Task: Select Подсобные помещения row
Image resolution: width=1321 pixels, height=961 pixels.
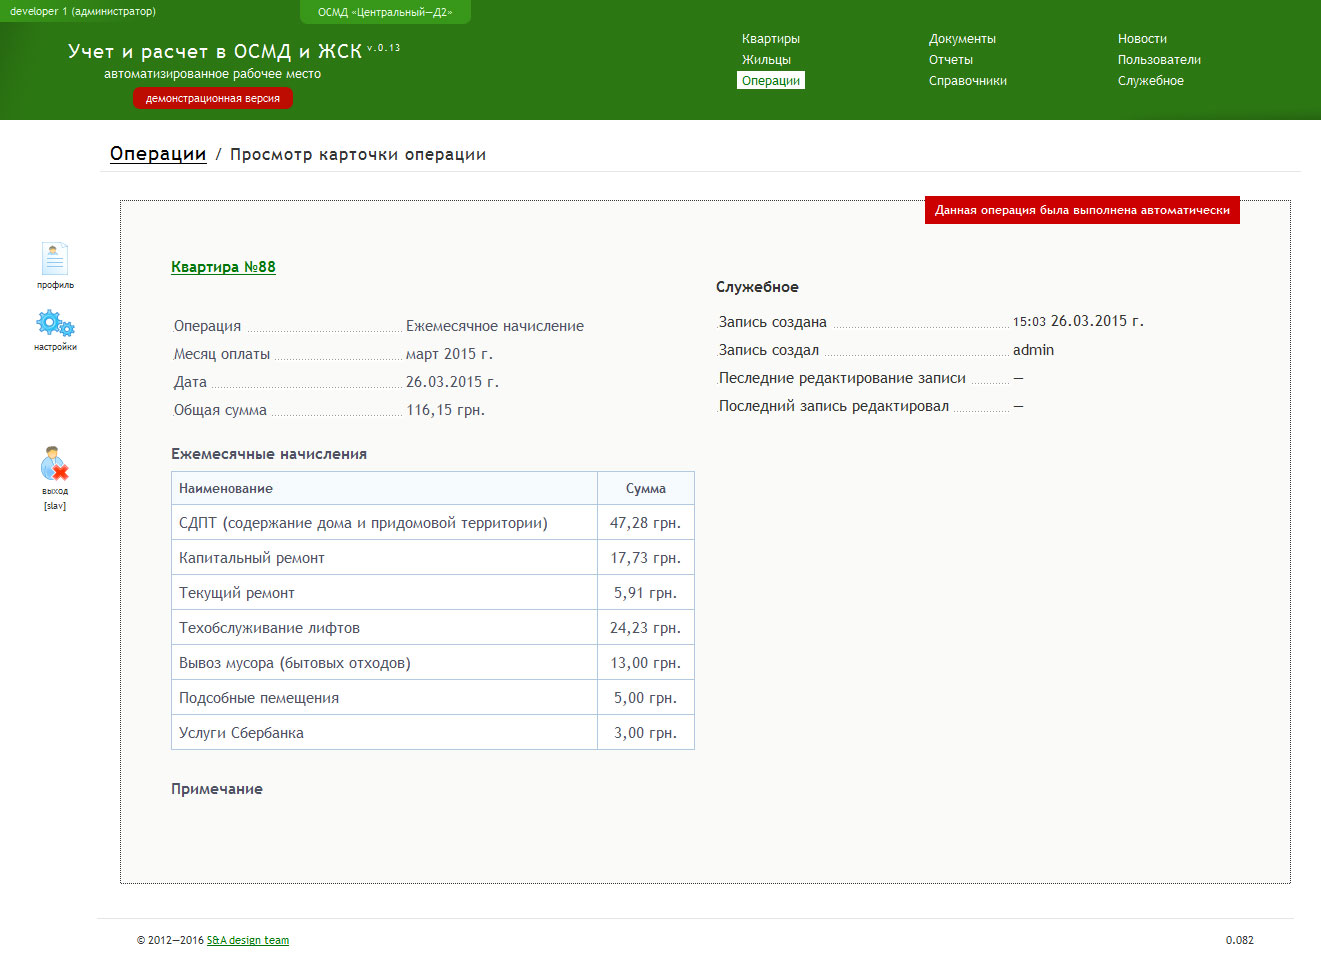Action: tap(433, 698)
